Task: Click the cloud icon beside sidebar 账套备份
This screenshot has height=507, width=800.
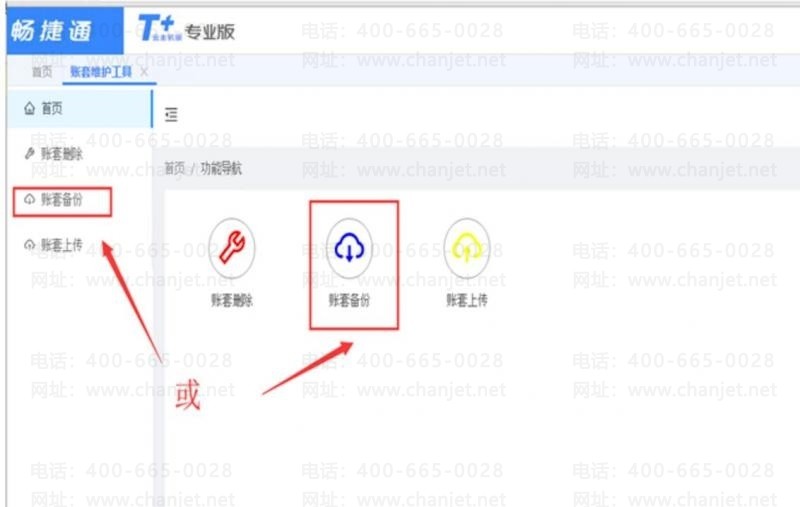Action: click(30, 199)
